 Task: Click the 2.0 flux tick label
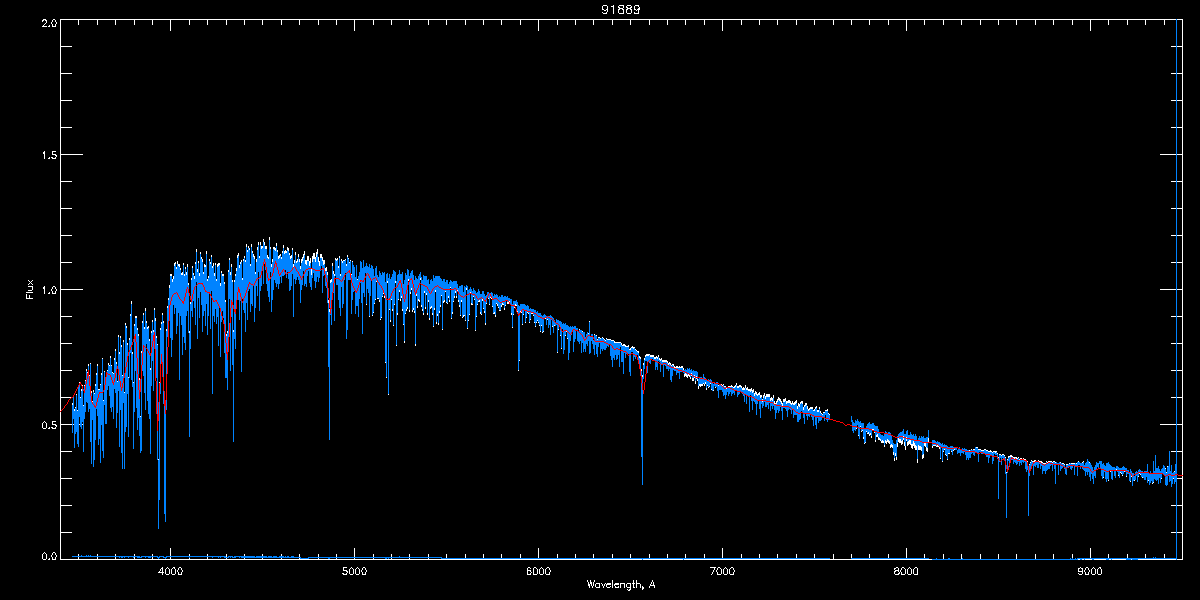click(48, 22)
